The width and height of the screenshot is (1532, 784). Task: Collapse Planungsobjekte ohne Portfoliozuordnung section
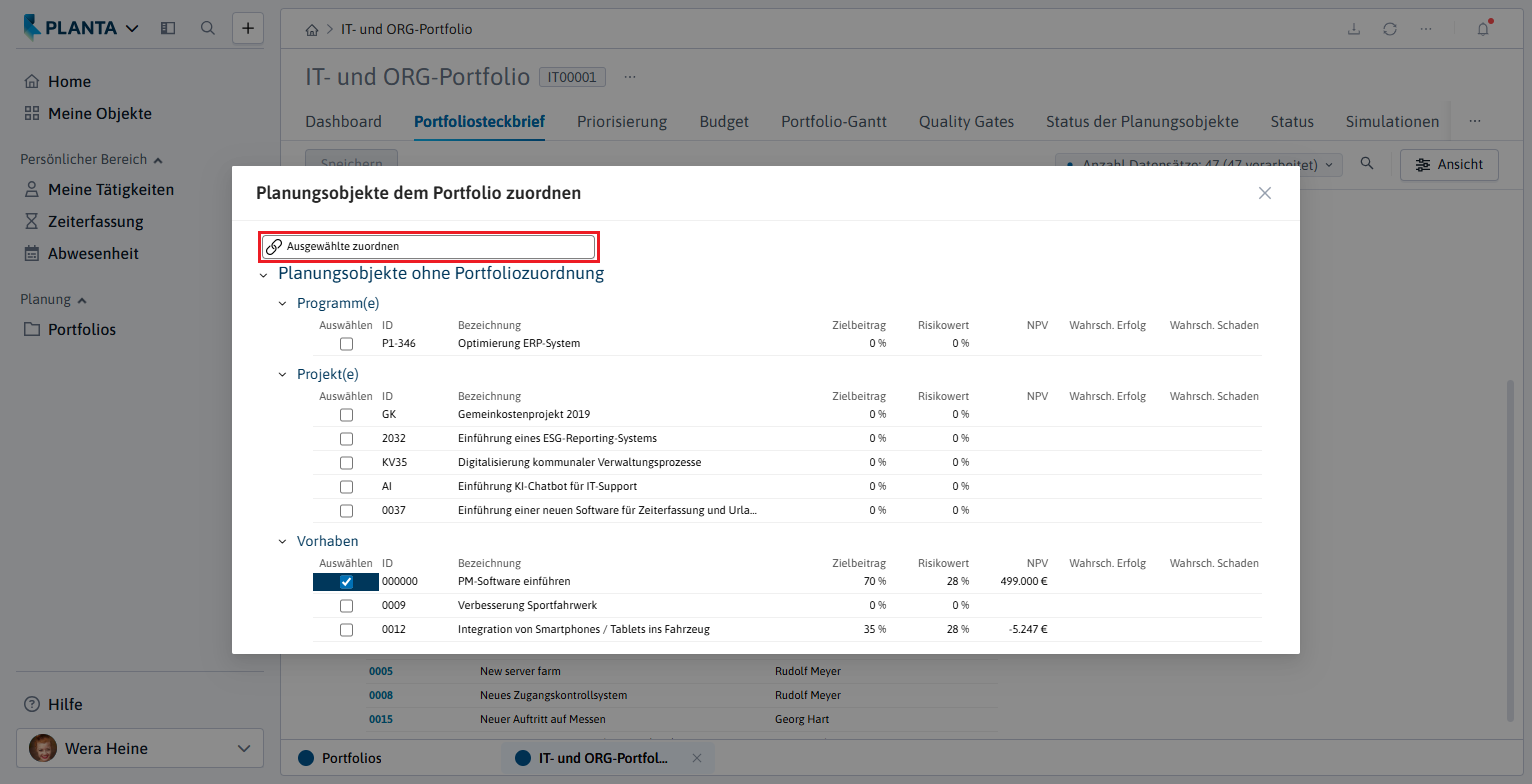pos(263,274)
